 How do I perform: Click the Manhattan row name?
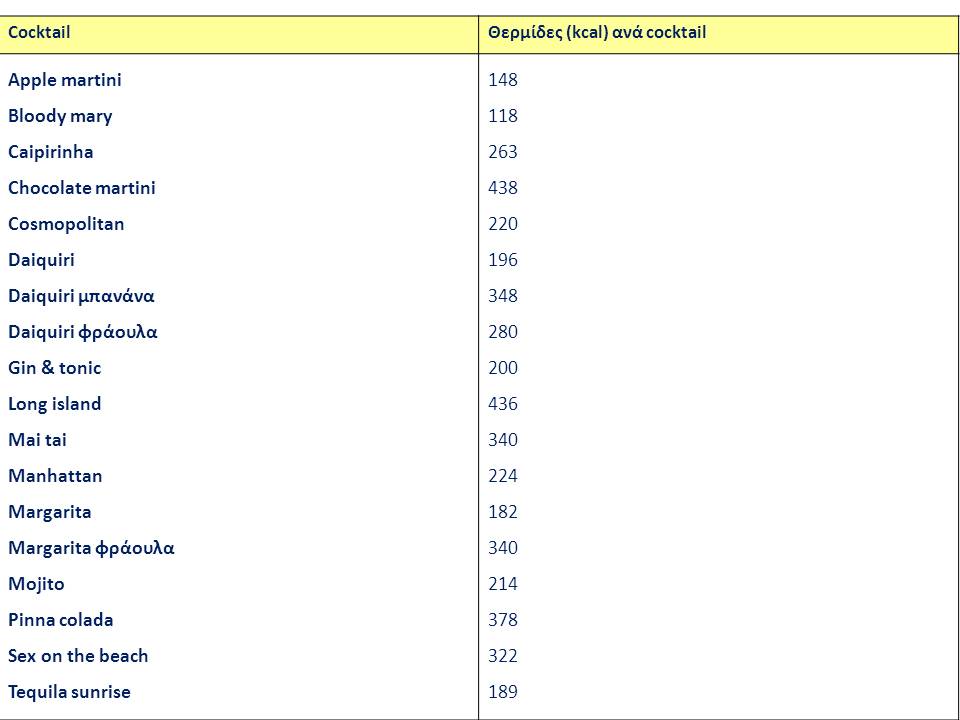(55, 476)
